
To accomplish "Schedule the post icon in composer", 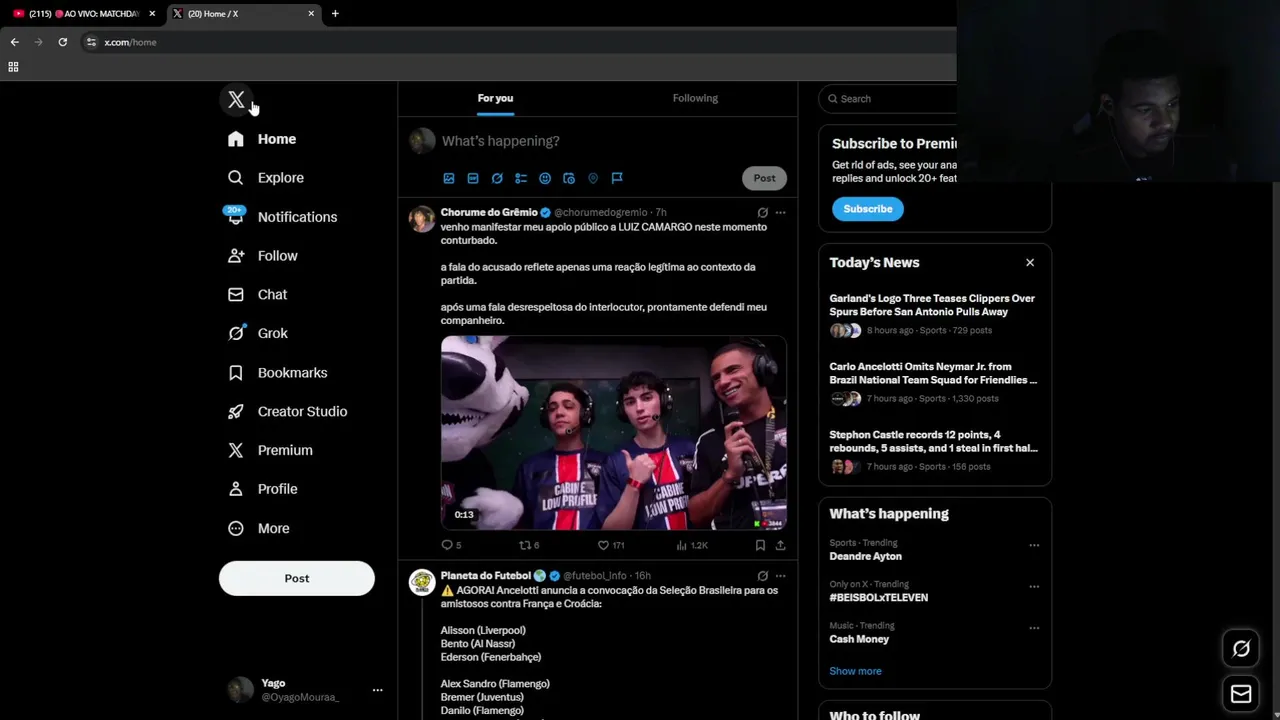I will point(569,178).
